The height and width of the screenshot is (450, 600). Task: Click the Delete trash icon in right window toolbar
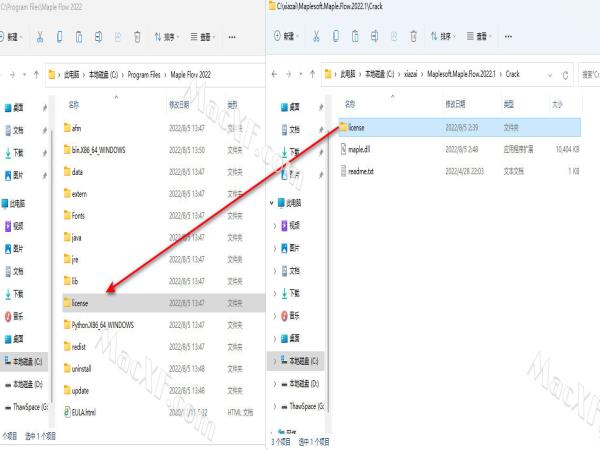(414, 36)
